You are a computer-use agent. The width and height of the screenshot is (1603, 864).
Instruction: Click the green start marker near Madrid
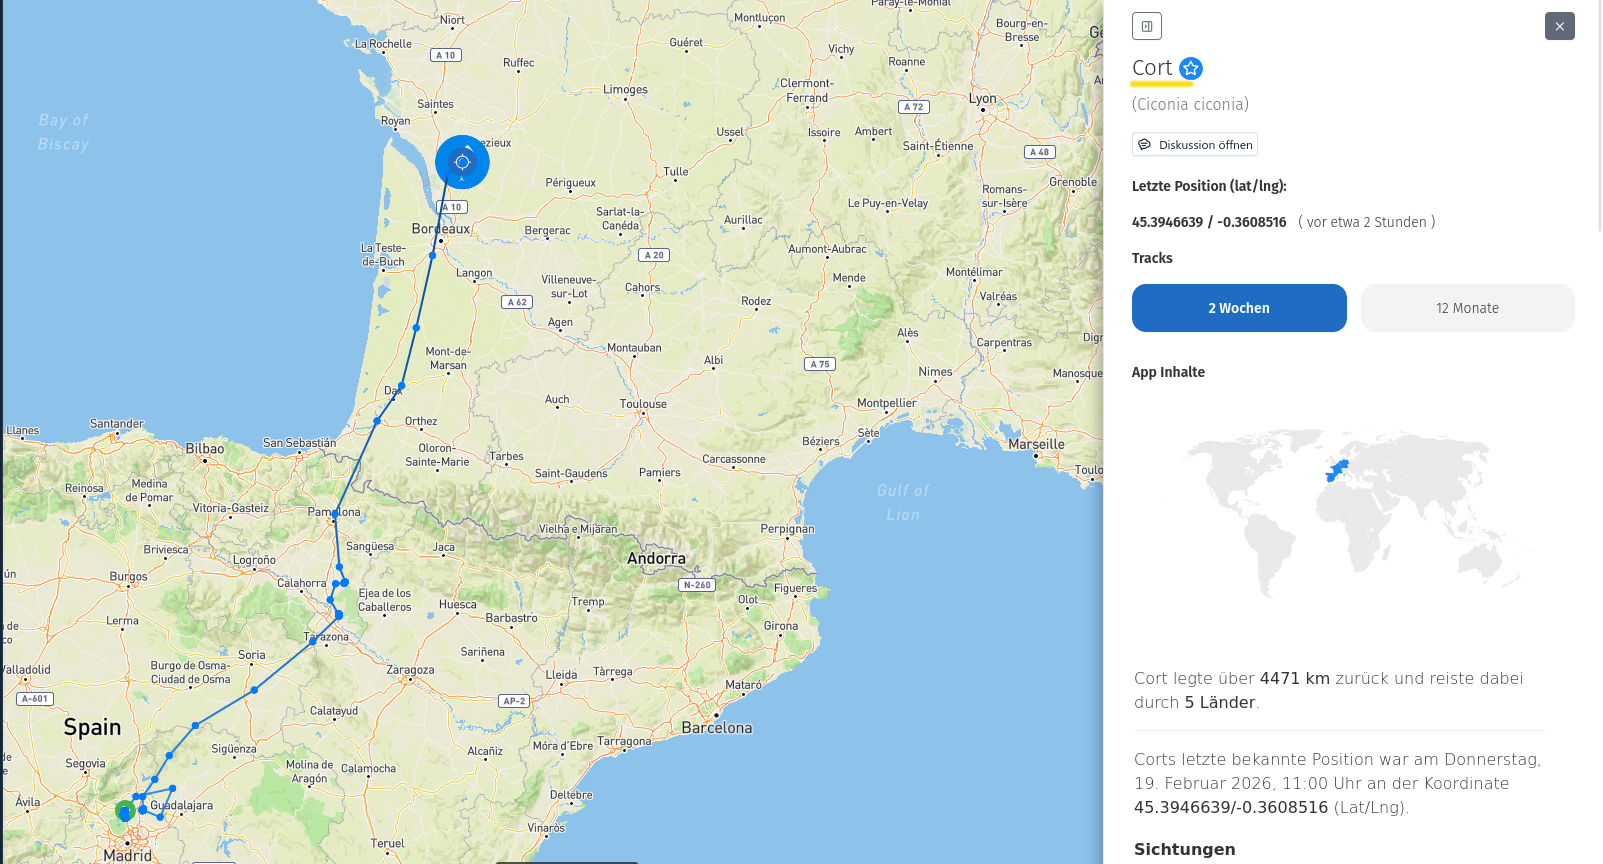click(125, 811)
